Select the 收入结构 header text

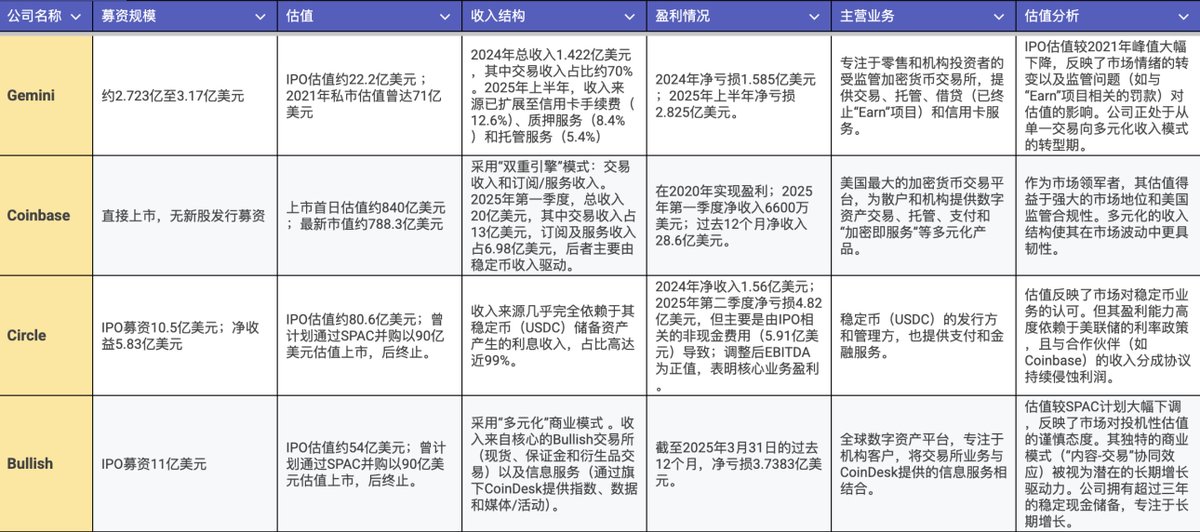point(496,18)
